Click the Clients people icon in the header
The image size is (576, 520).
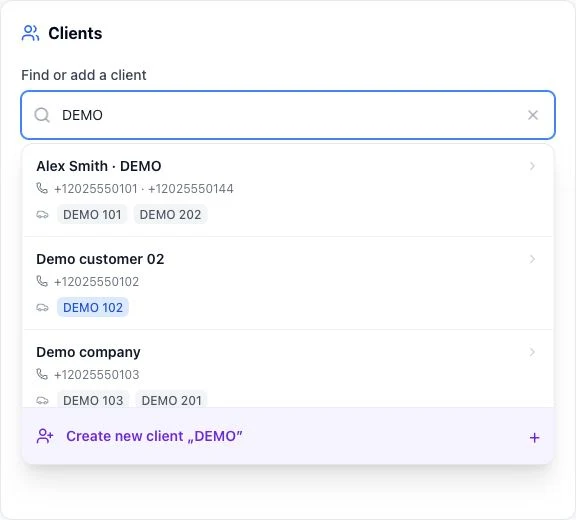tap(30, 33)
